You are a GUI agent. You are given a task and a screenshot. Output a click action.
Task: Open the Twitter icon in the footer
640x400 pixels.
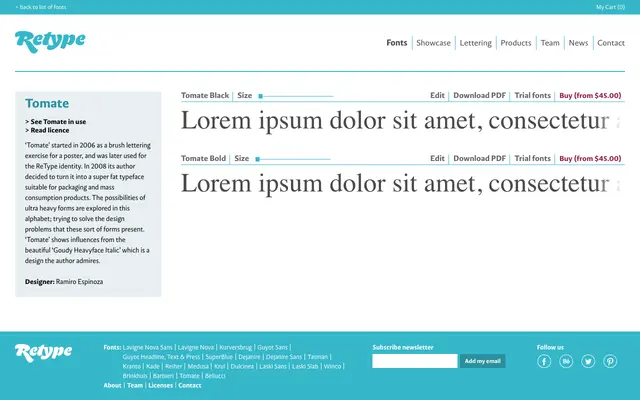588,361
